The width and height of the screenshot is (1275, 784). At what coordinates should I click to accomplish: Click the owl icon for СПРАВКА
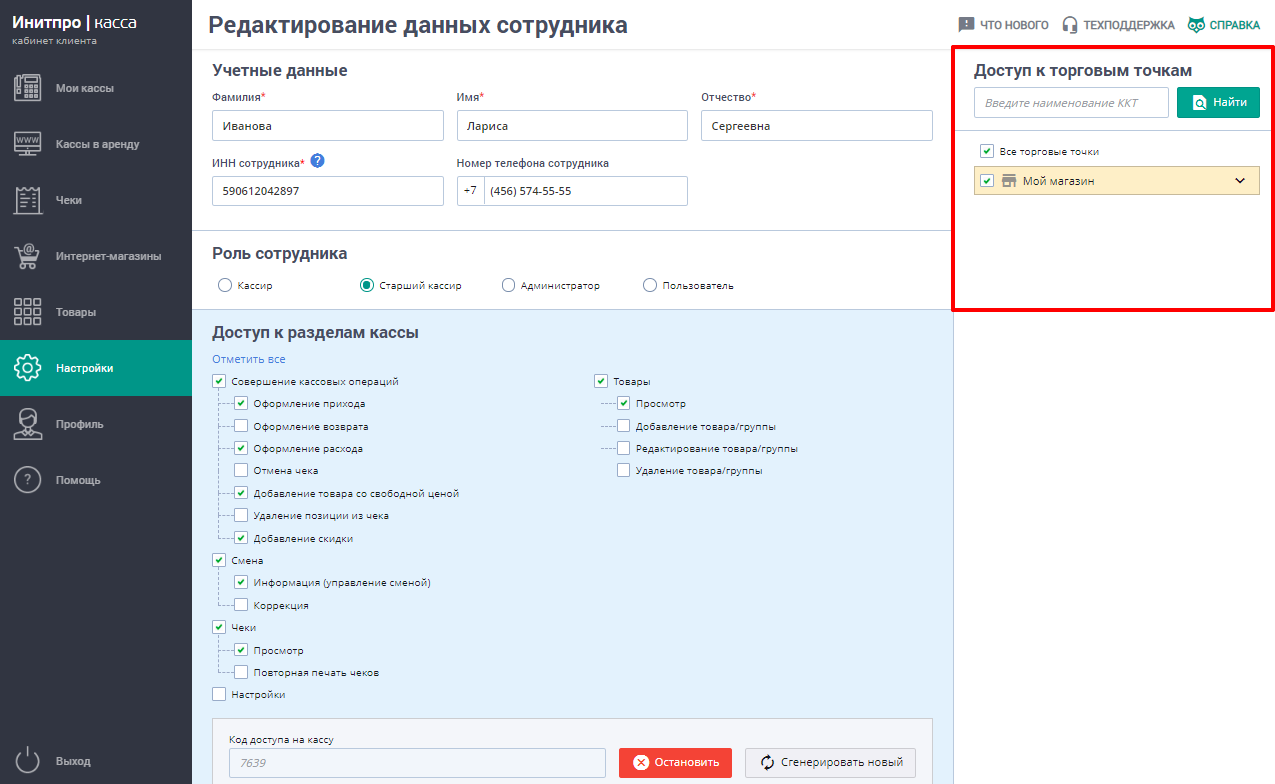pyautogui.click(x=1196, y=25)
